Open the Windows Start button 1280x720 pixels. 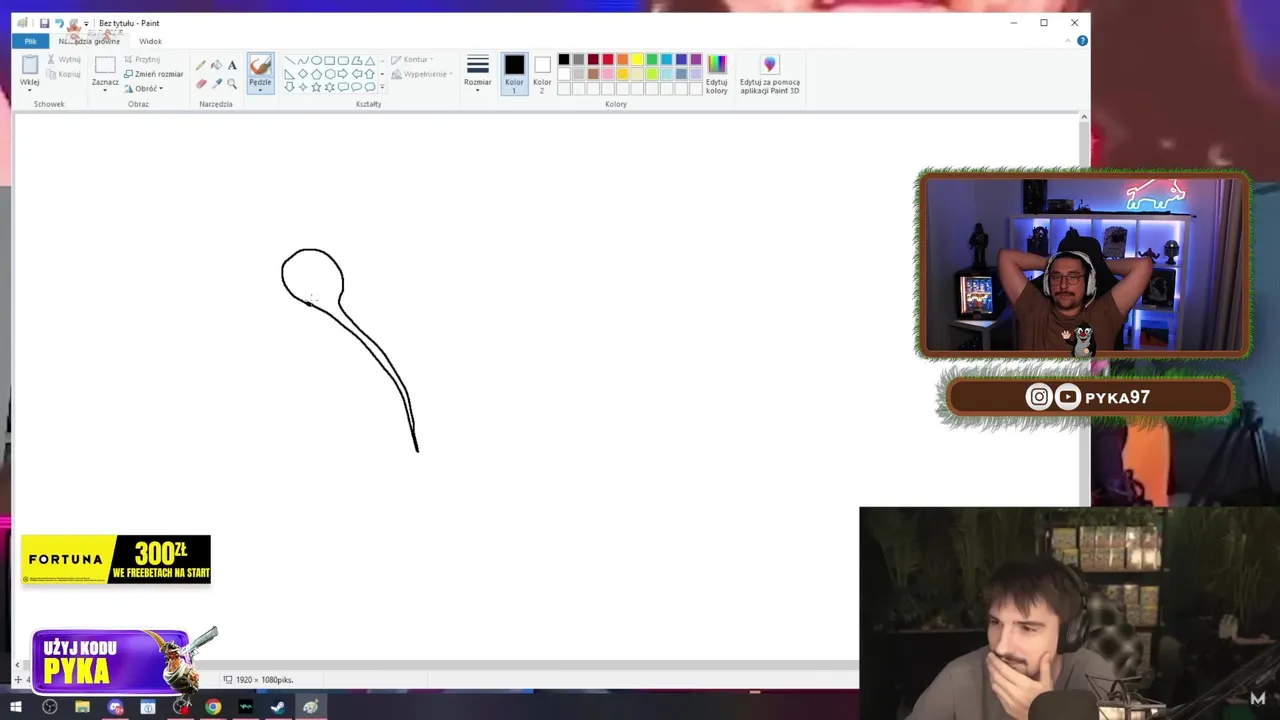(x=16, y=707)
